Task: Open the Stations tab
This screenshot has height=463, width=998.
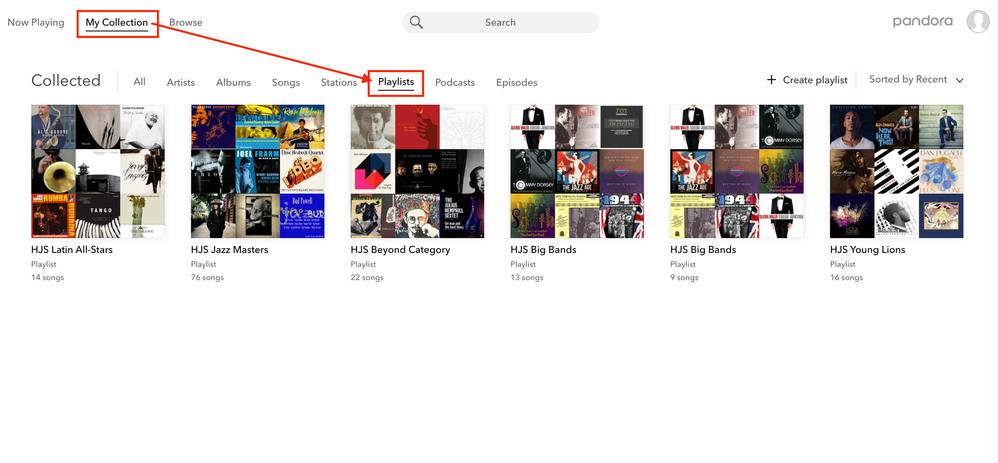Action: pos(339,82)
